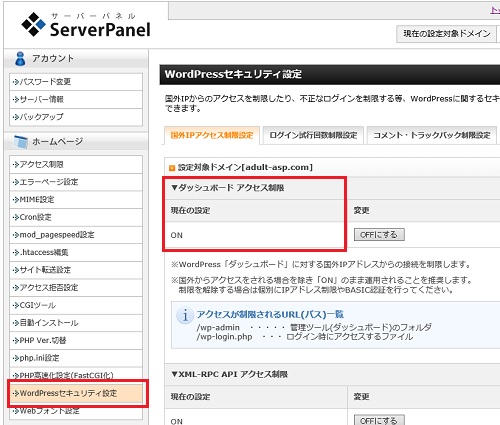Open 自動インストール menu link
This screenshot has height=425, width=500.
pyautogui.click(x=76, y=323)
